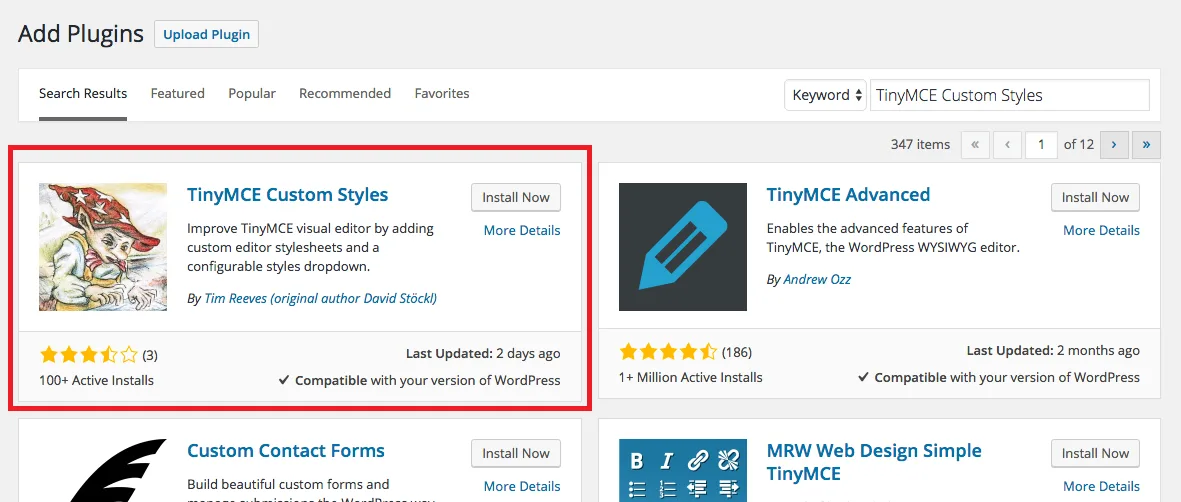1181x502 pixels.
Task: Go to previous results page
Action: point(1007,144)
